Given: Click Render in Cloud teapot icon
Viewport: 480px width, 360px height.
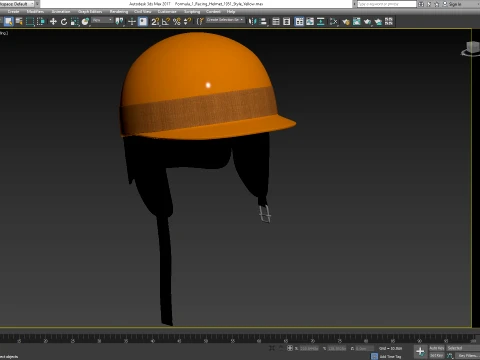Looking at the screenshot, I should click(x=378, y=22).
